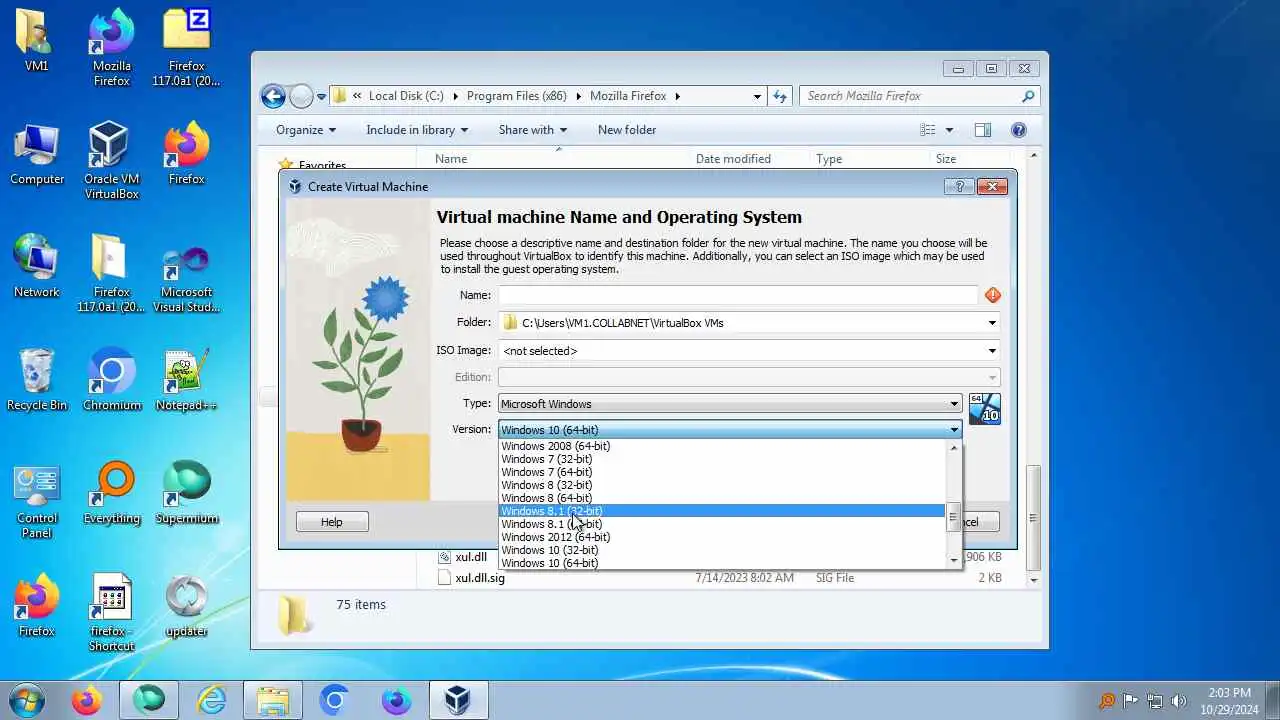1280x720 pixels.
Task: Open the Windows Start menu
Action: [26, 700]
